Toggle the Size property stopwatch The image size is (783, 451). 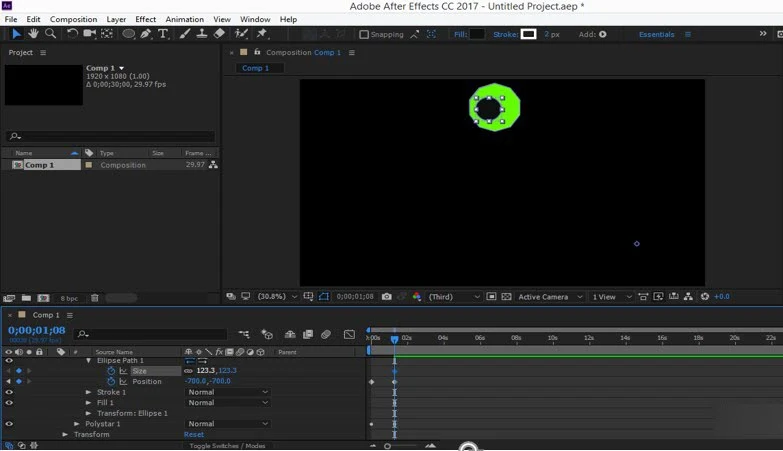[x=111, y=371]
